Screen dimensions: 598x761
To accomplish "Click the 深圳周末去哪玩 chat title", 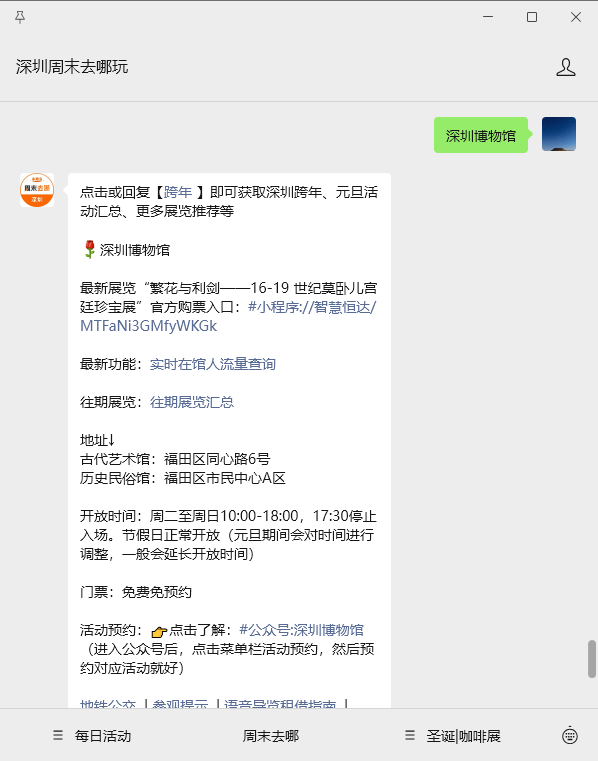I will pos(72,67).
